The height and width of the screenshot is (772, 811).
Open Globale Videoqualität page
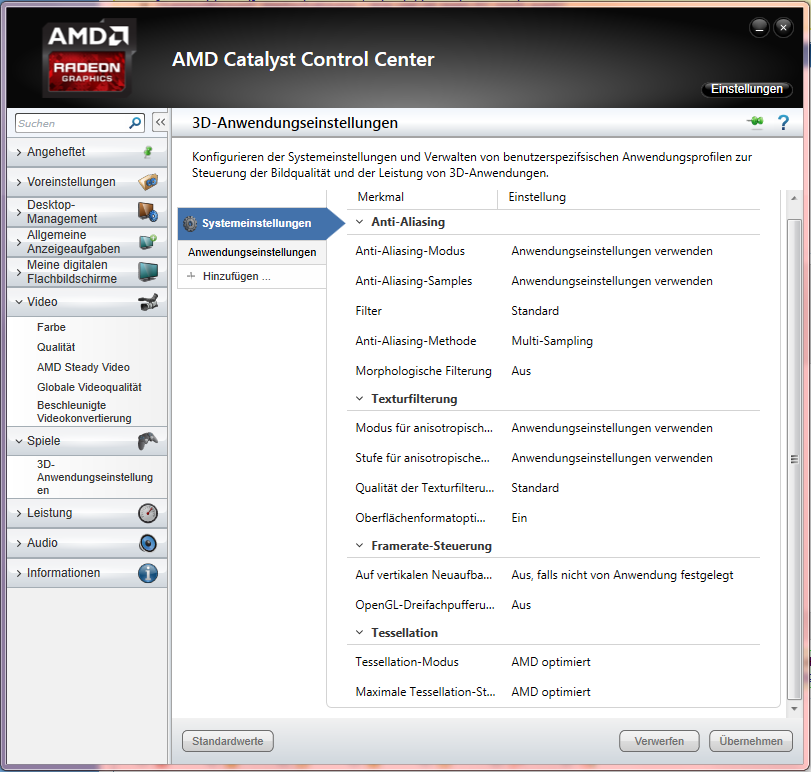coord(89,387)
